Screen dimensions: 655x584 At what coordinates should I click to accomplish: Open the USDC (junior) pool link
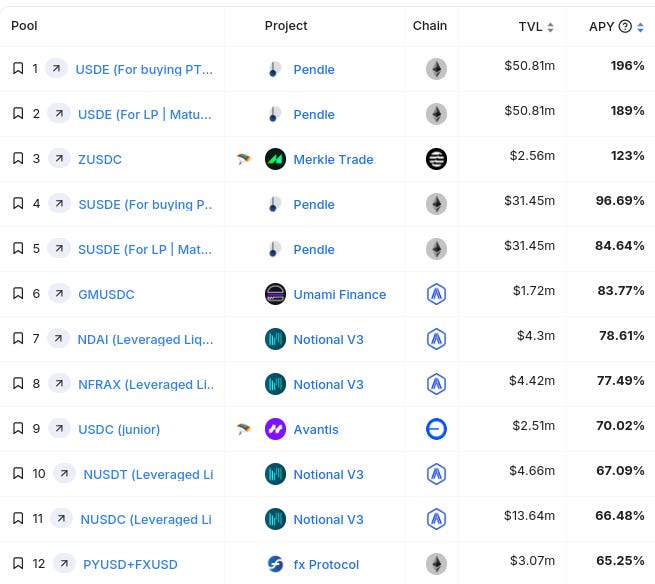[x=119, y=429]
